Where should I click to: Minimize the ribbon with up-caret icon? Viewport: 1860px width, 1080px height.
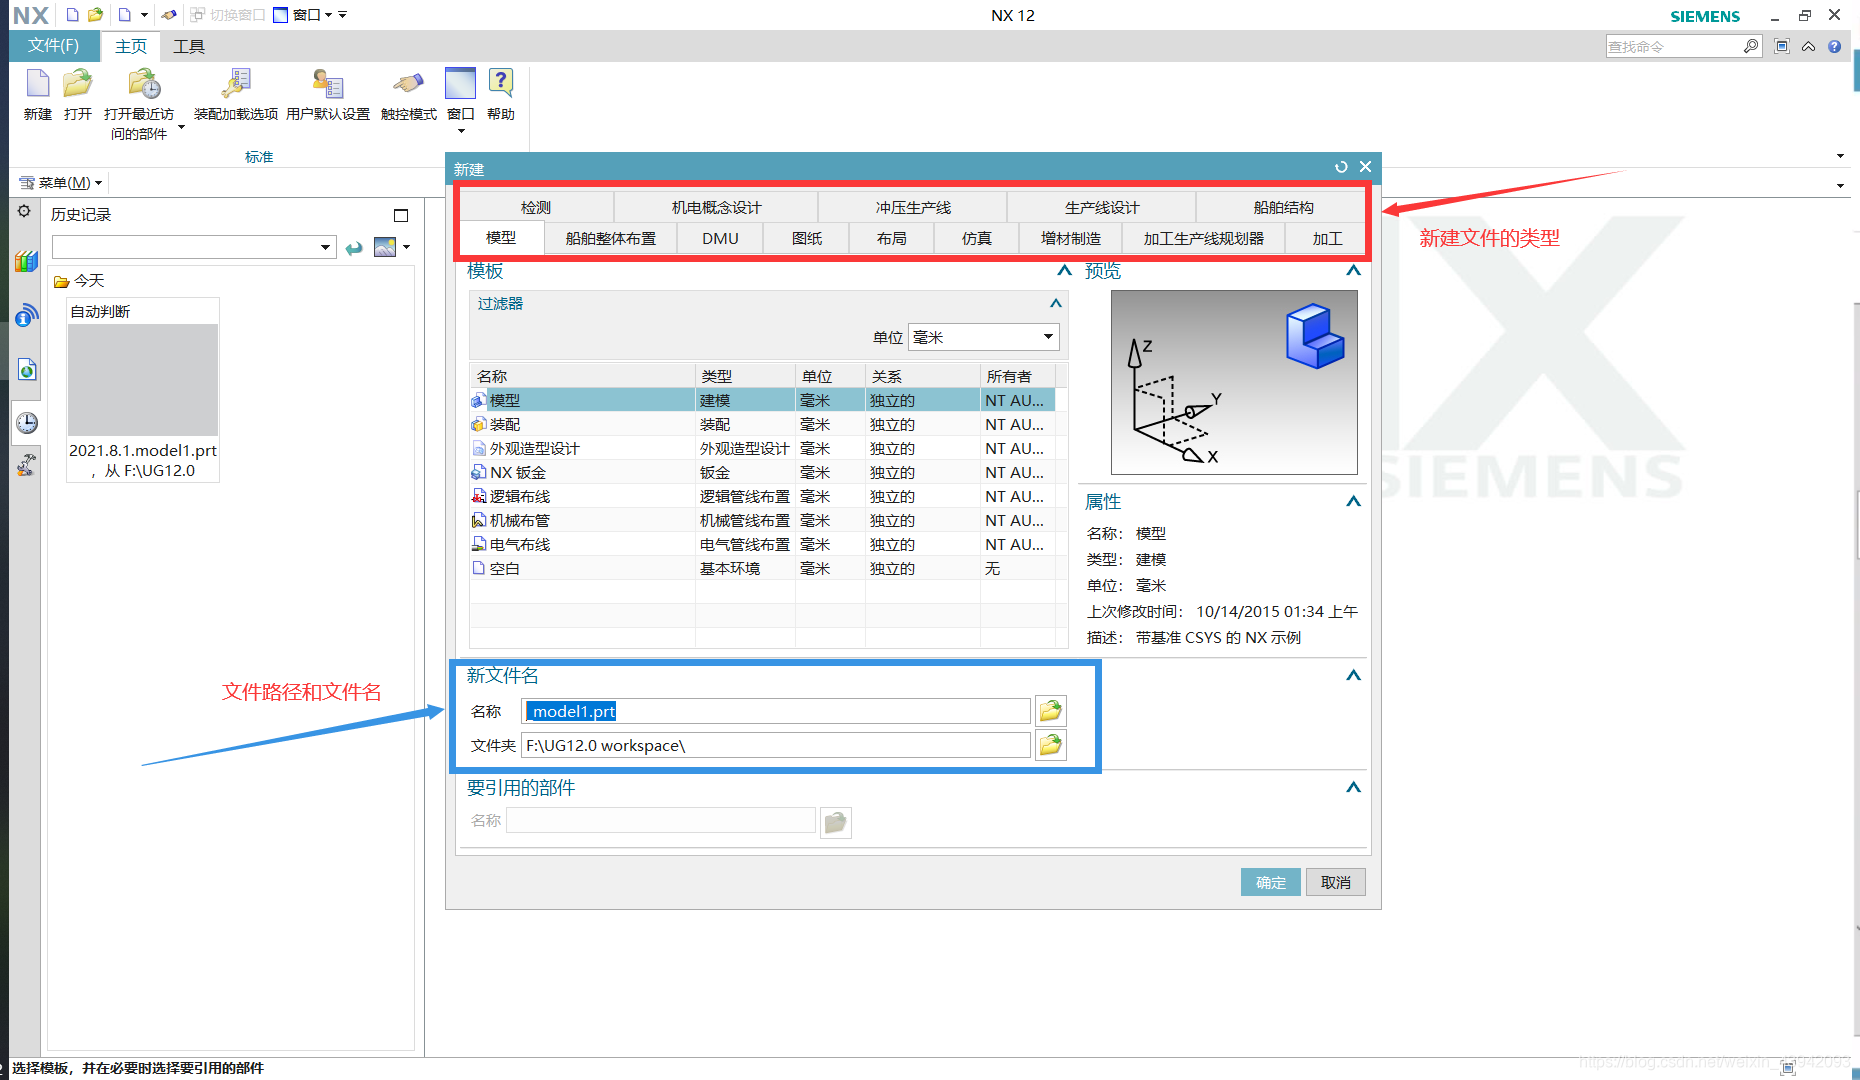[1808, 46]
